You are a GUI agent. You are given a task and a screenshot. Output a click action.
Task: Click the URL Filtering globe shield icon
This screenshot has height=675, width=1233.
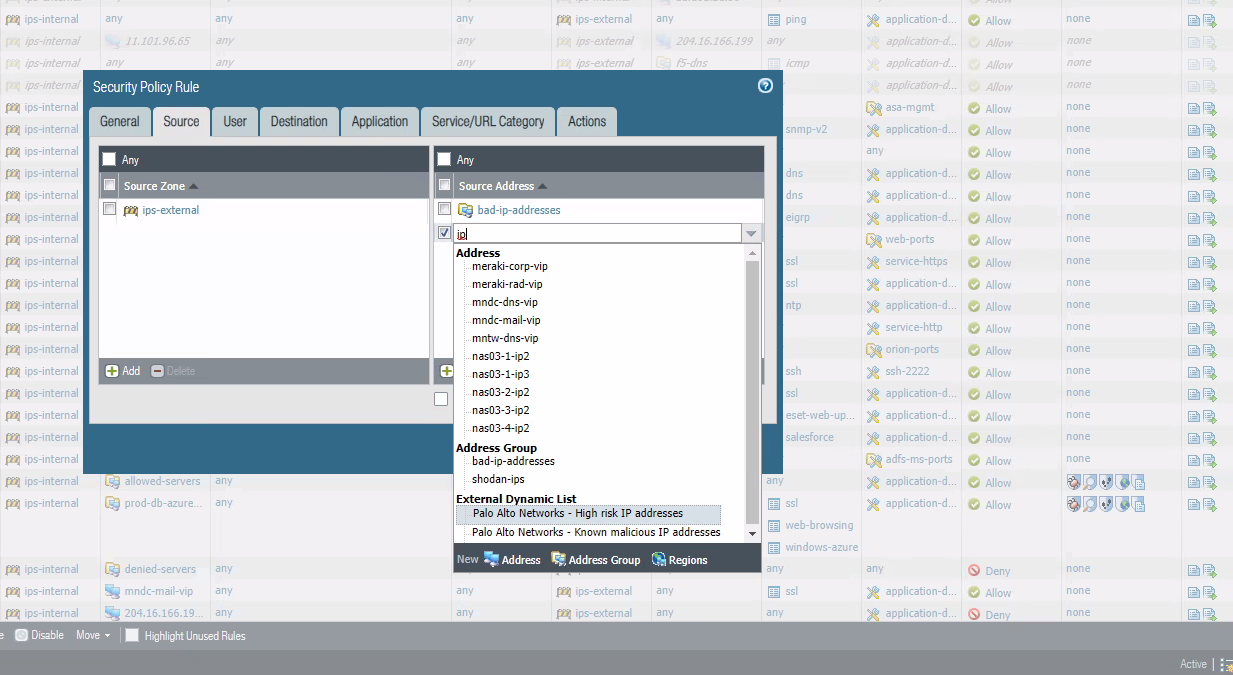tap(1122, 482)
